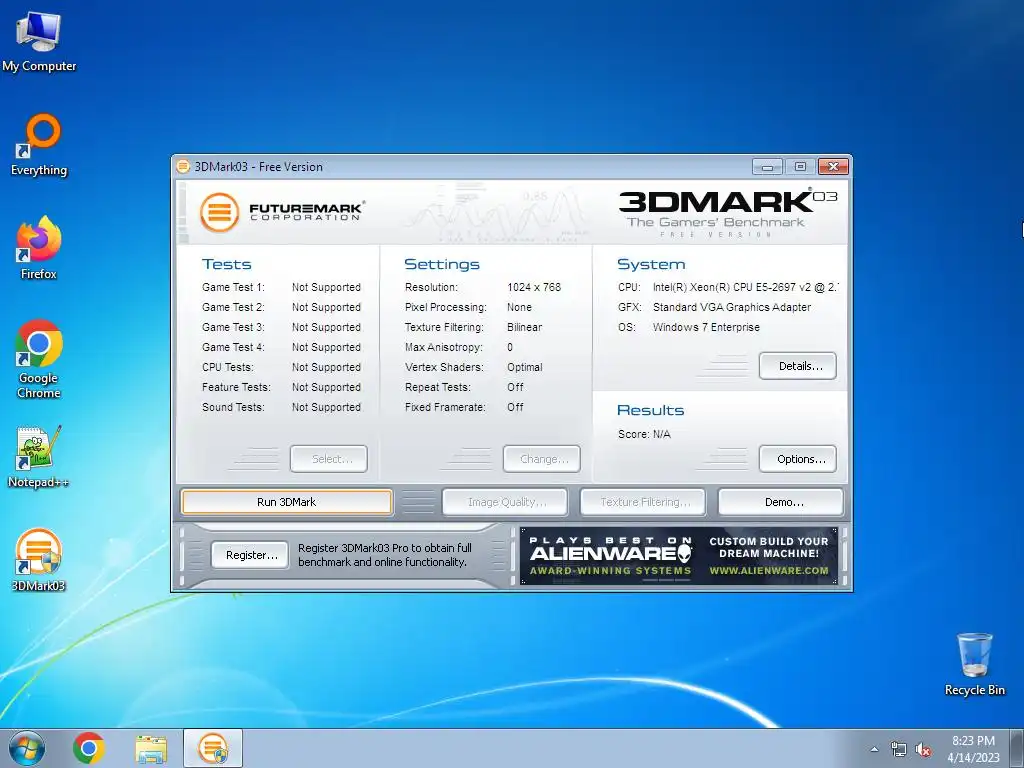The width and height of the screenshot is (1024, 768).
Task: Click the resolution value "1024 x 768"
Action: [534, 287]
